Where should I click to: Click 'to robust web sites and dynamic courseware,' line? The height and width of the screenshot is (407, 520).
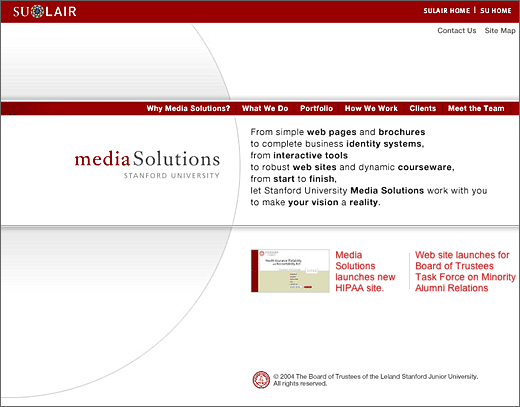(352, 167)
